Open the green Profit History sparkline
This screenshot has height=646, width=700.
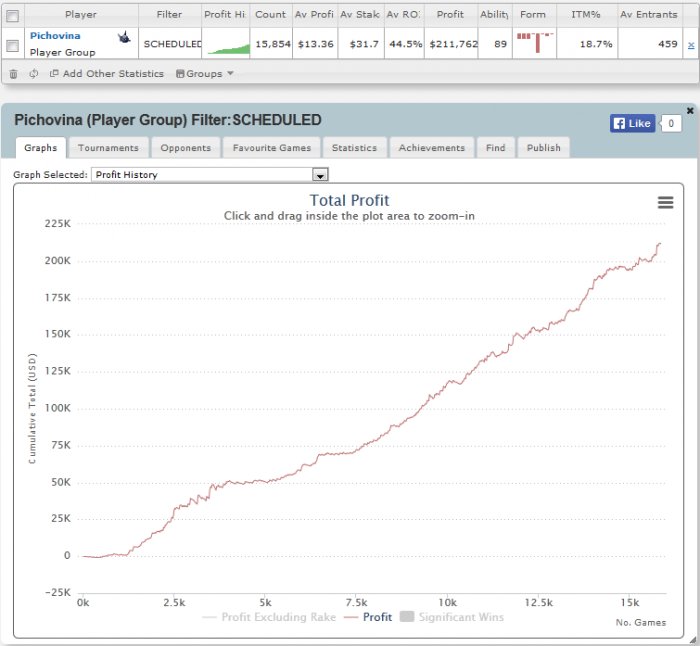click(225, 45)
